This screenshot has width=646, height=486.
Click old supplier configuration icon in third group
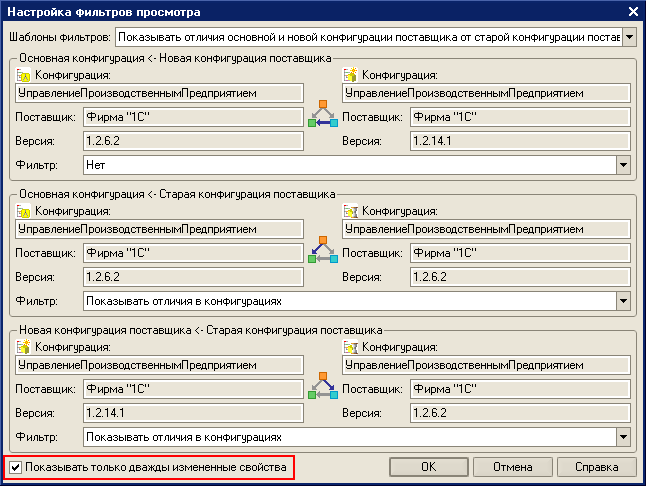point(350,347)
